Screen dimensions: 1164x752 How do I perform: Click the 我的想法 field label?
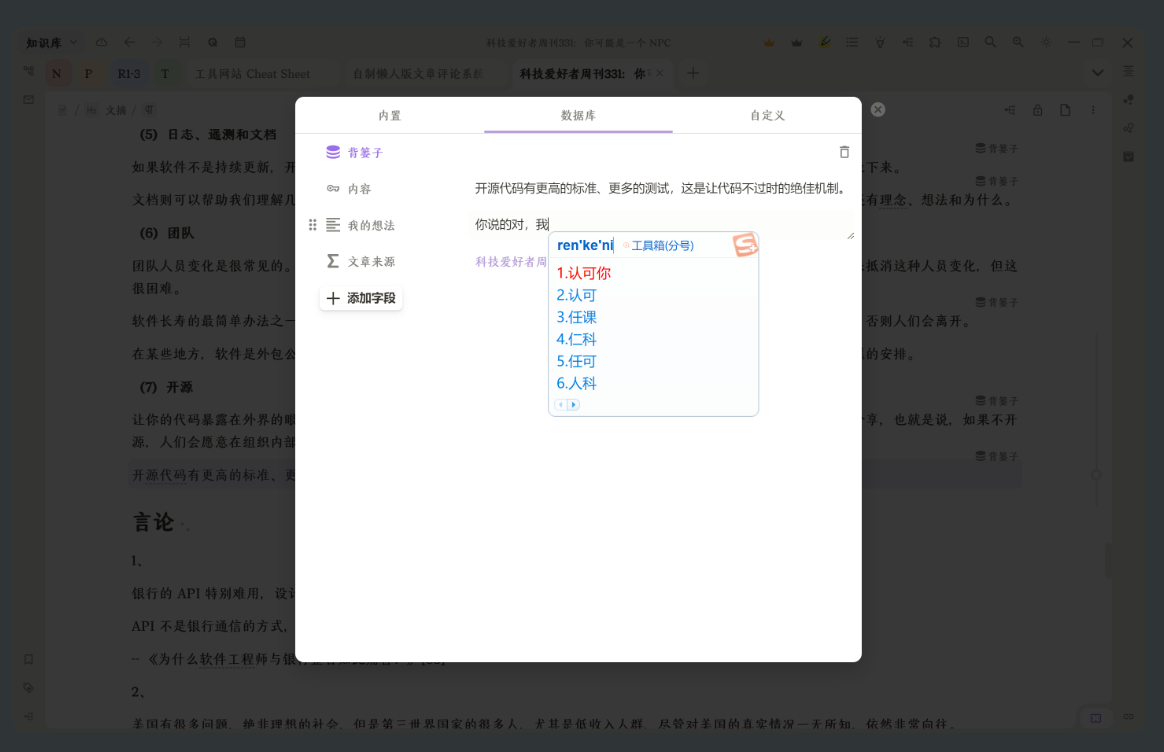[371, 225]
